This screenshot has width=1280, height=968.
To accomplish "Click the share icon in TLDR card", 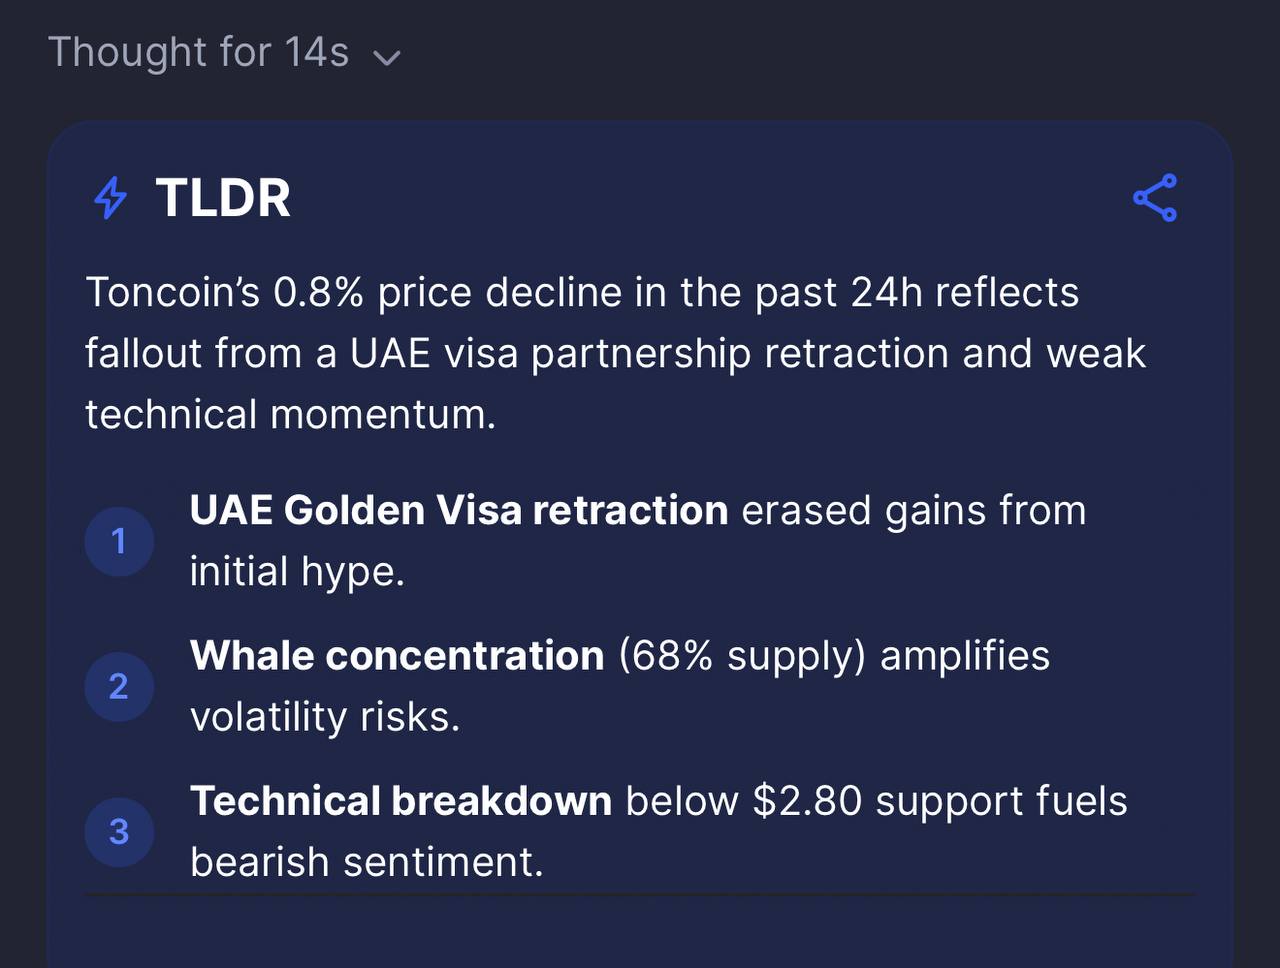I will click(x=1155, y=198).
